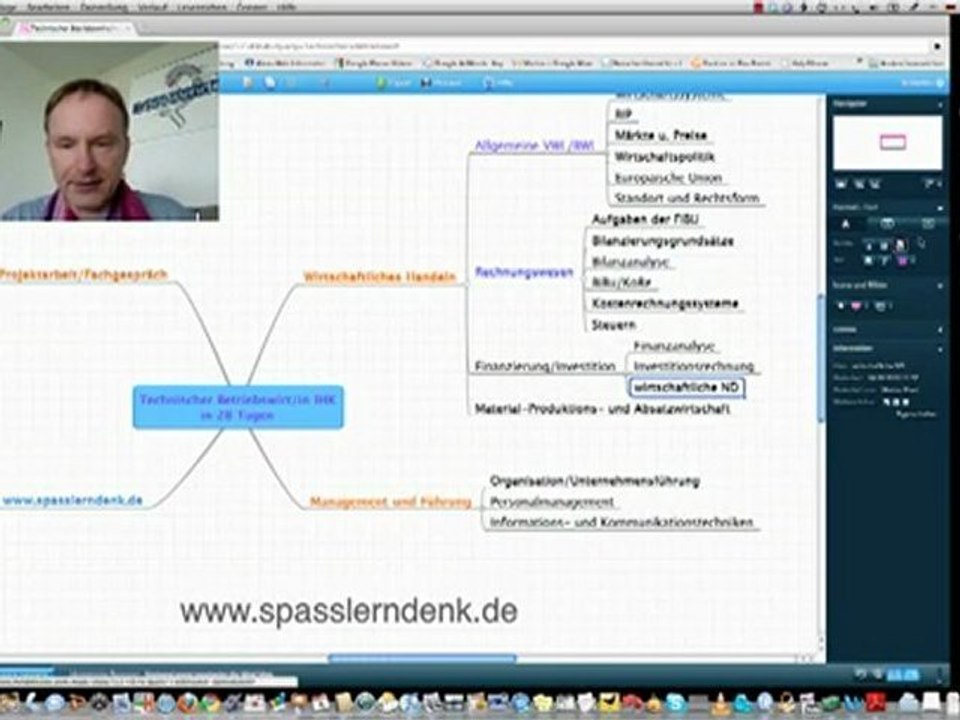The image size is (960, 720).
Task: Select the rightmost Format tab icon
Action: 928,224
